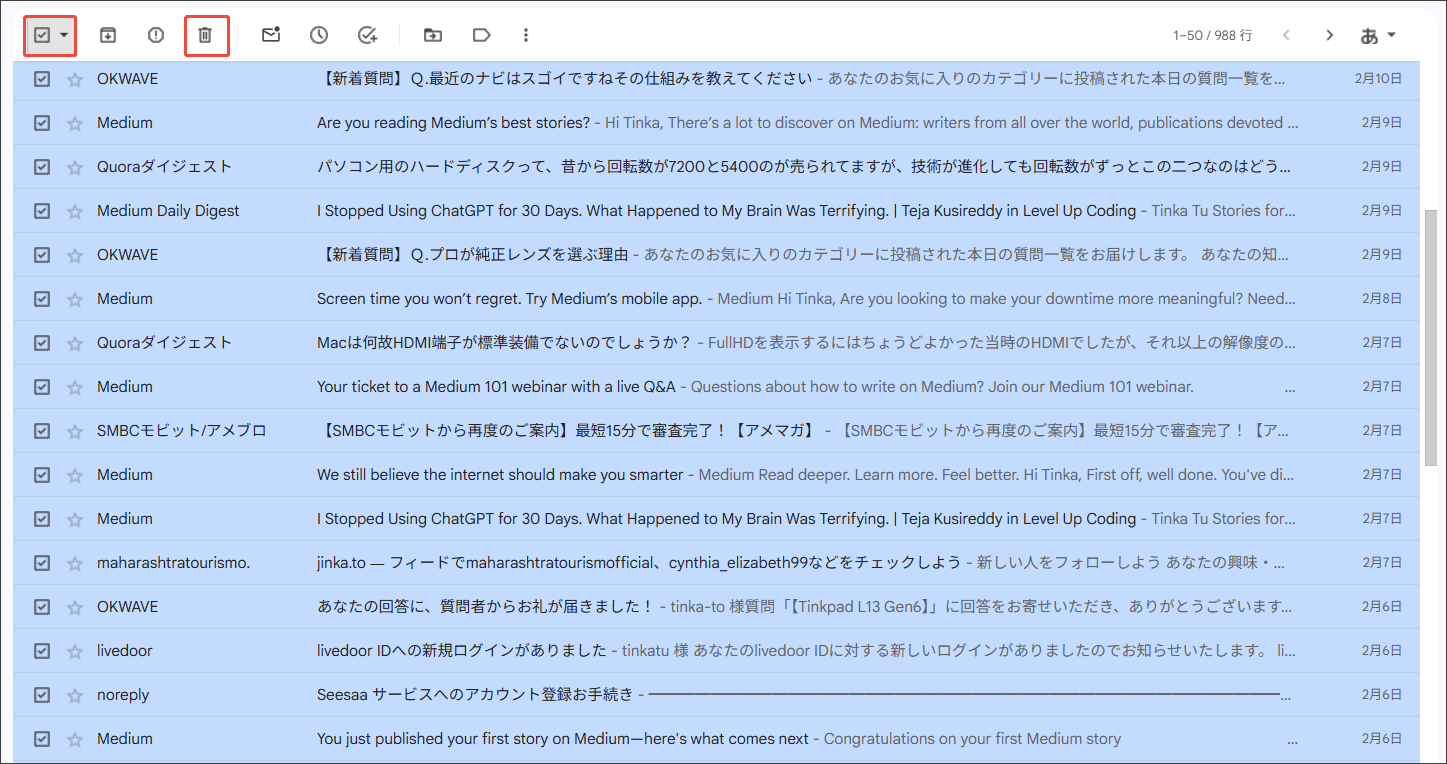Star the Quoraダイジェスト email about hard disks
The height and width of the screenshot is (764, 1447).
(75, 166)
